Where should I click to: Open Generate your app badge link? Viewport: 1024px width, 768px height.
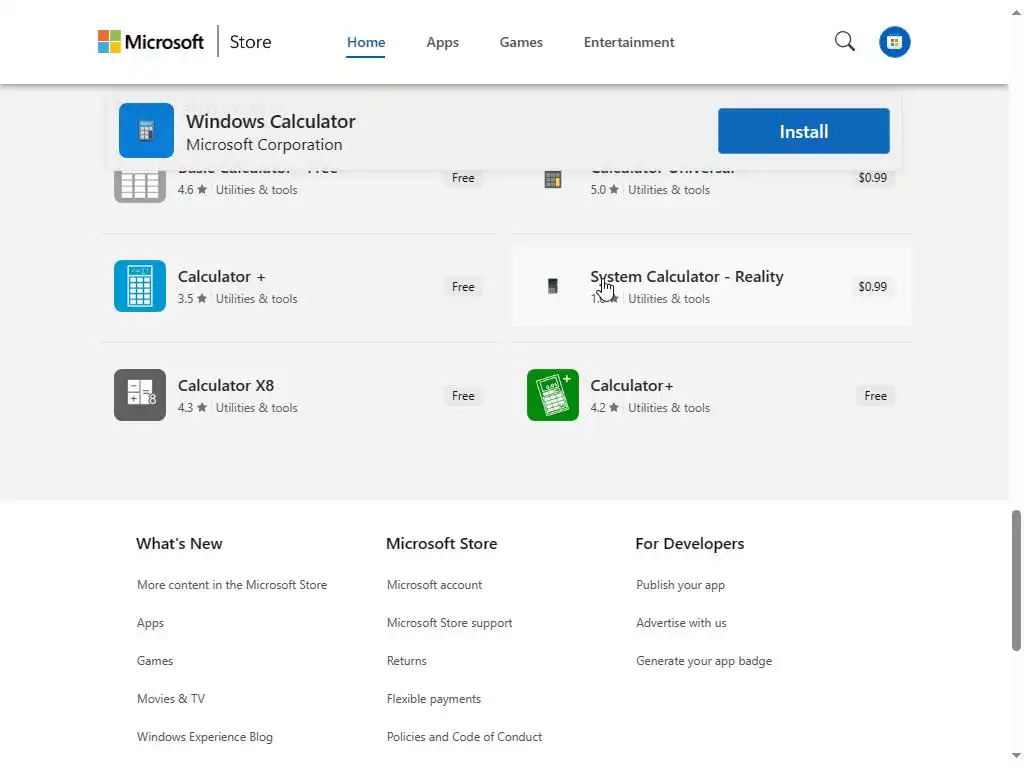coord(704,661)
